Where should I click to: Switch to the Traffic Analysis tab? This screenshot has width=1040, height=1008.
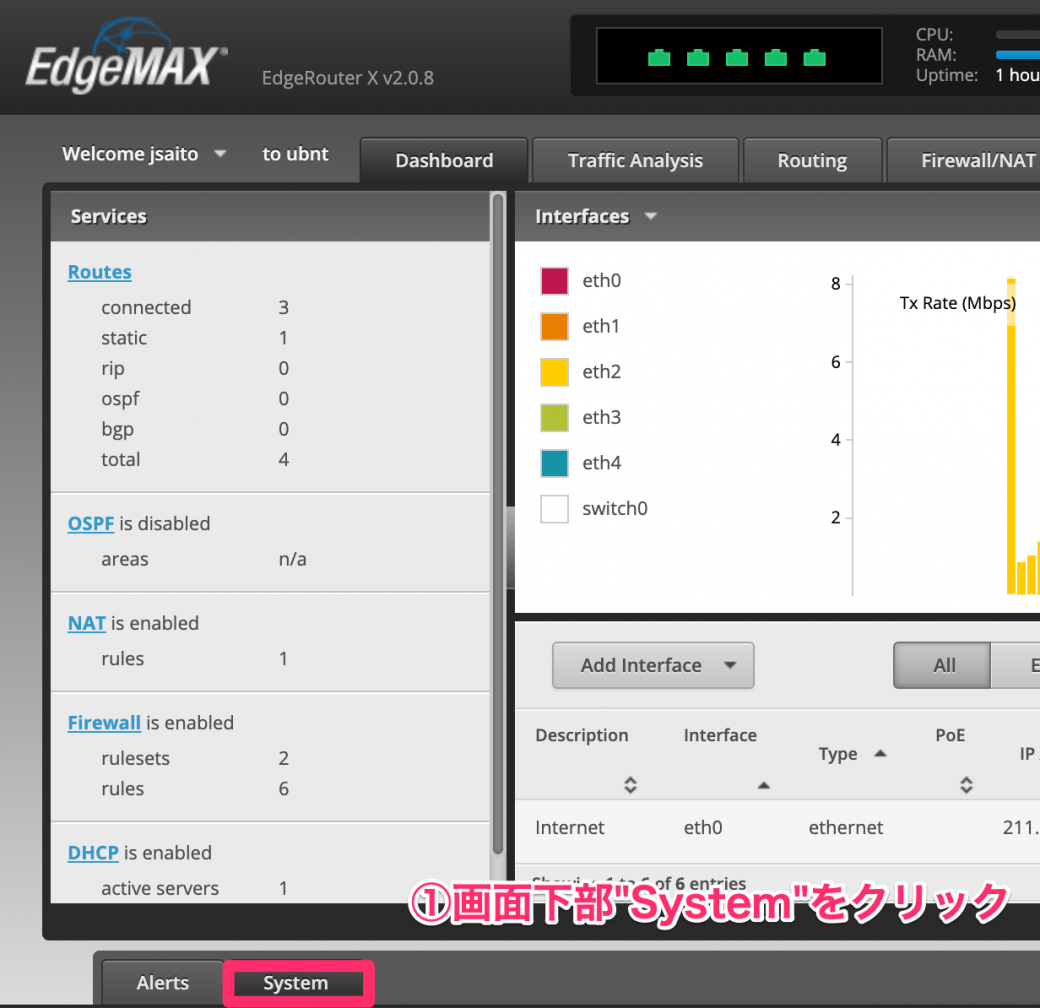(x=635, y=160)
